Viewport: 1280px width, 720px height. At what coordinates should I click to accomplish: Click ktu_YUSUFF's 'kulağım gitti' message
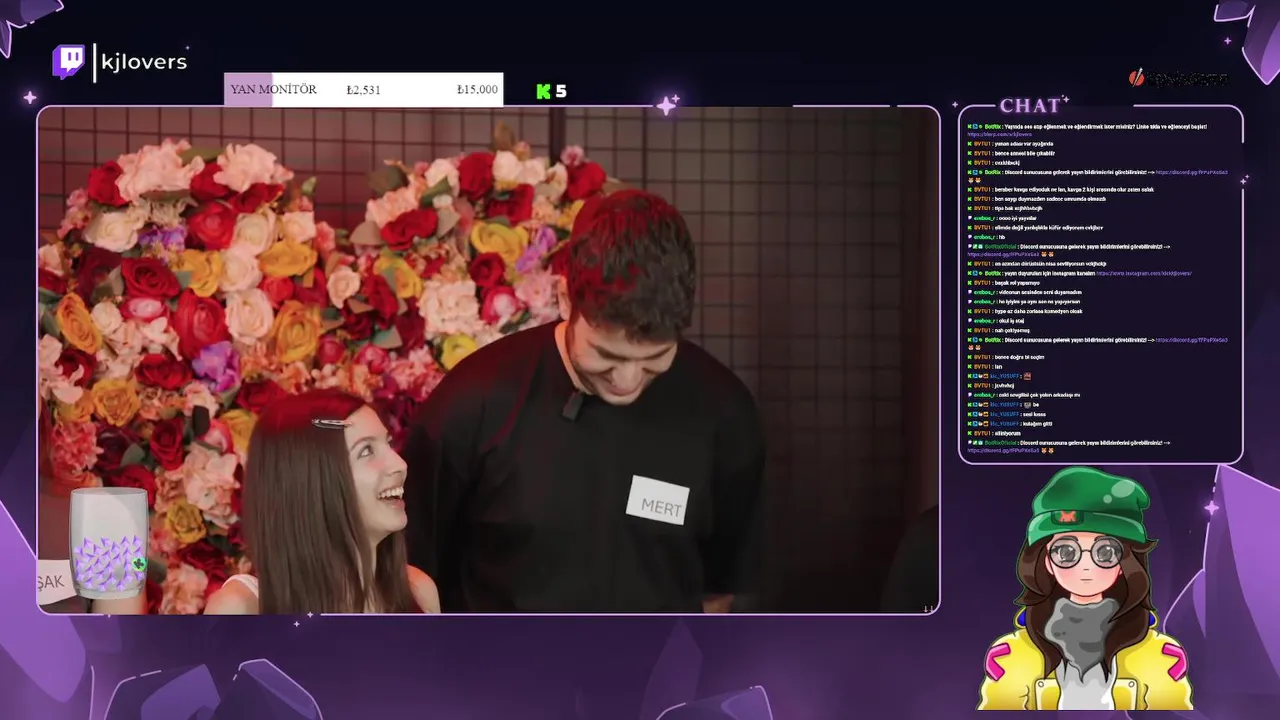click(1009, 424)
